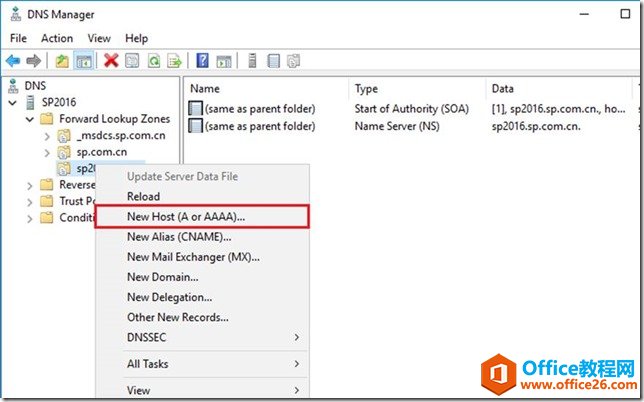Viewport: 644px width, 402px height.
Task: Choose New Alias (CNAME)
Action: [202, 237]
